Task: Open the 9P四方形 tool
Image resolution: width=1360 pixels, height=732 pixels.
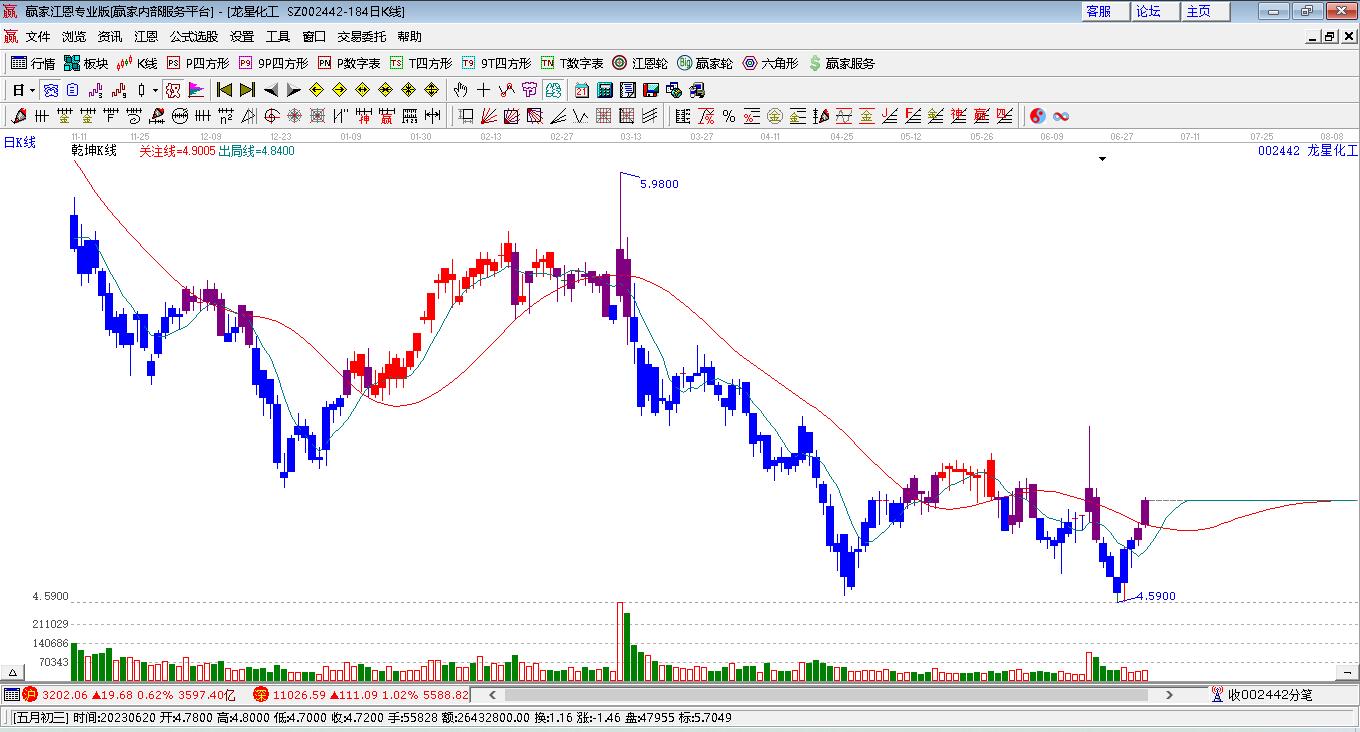Action: 273,63
